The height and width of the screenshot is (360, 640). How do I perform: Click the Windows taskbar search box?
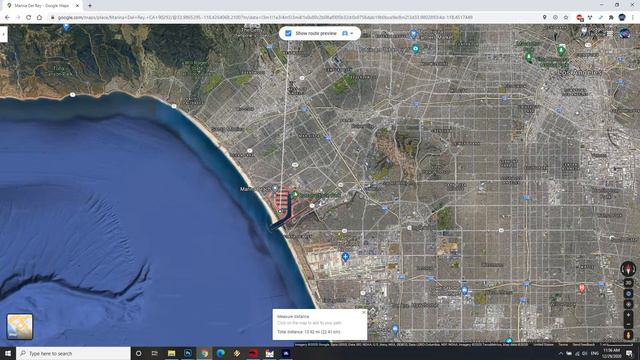point(73,353)
